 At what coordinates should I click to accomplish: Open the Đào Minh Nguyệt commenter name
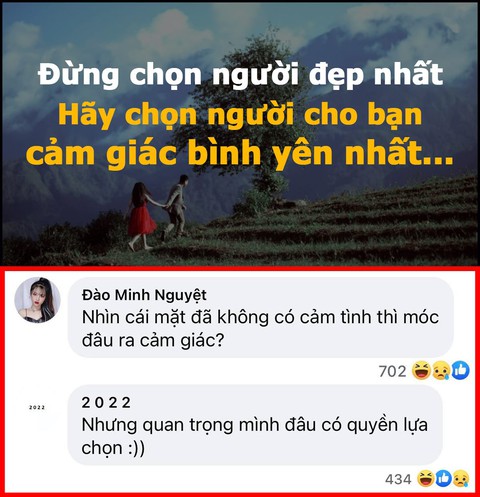(x=144, y=295)
